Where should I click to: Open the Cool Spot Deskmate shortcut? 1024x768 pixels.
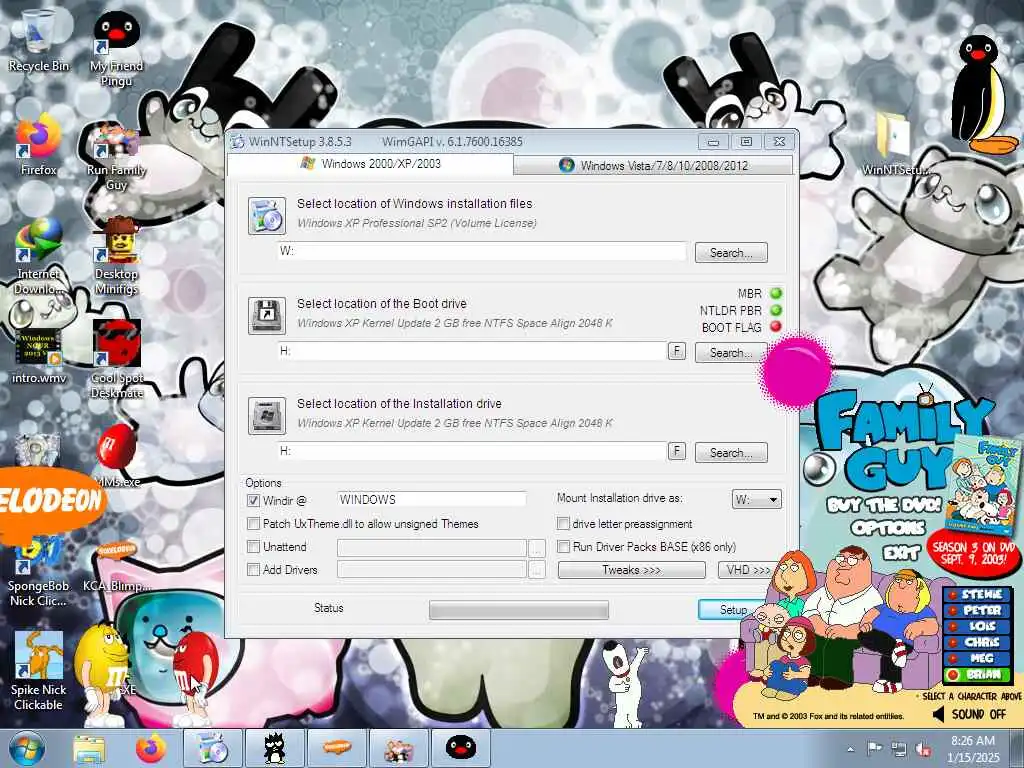point(116,359)
